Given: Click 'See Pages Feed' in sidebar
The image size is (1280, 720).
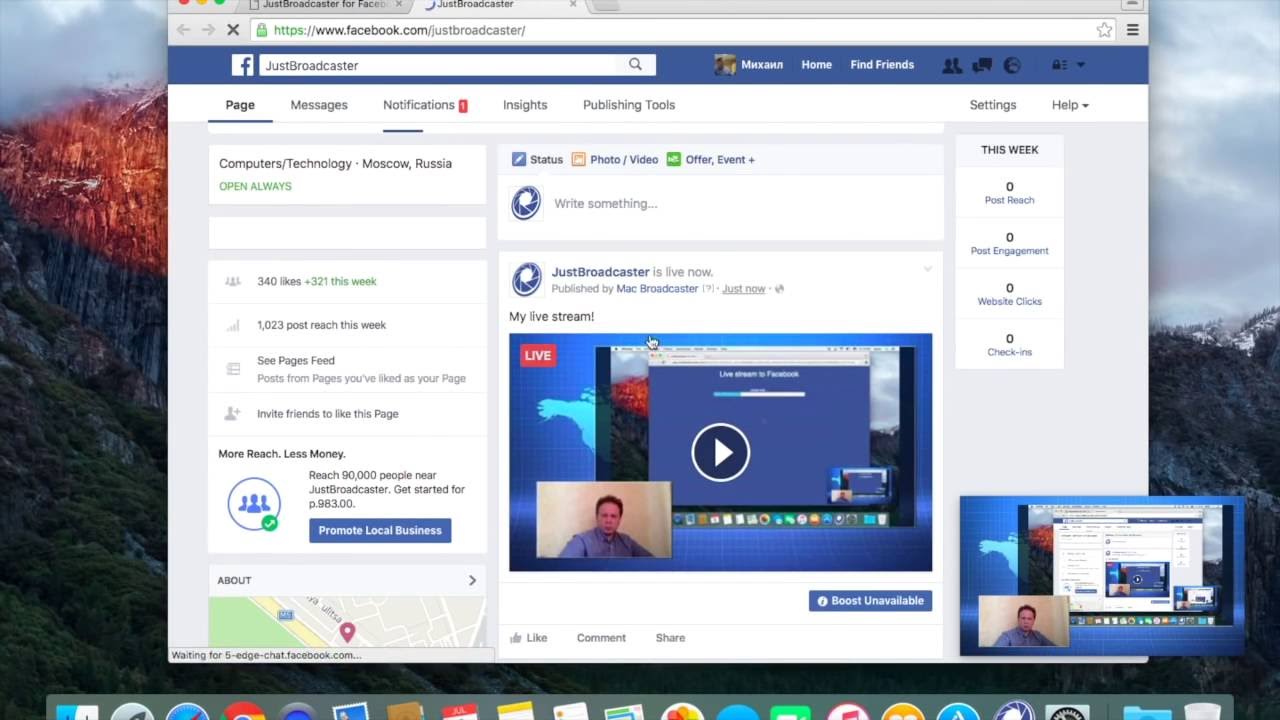Looking at the screenshot, I should point(296,361).
